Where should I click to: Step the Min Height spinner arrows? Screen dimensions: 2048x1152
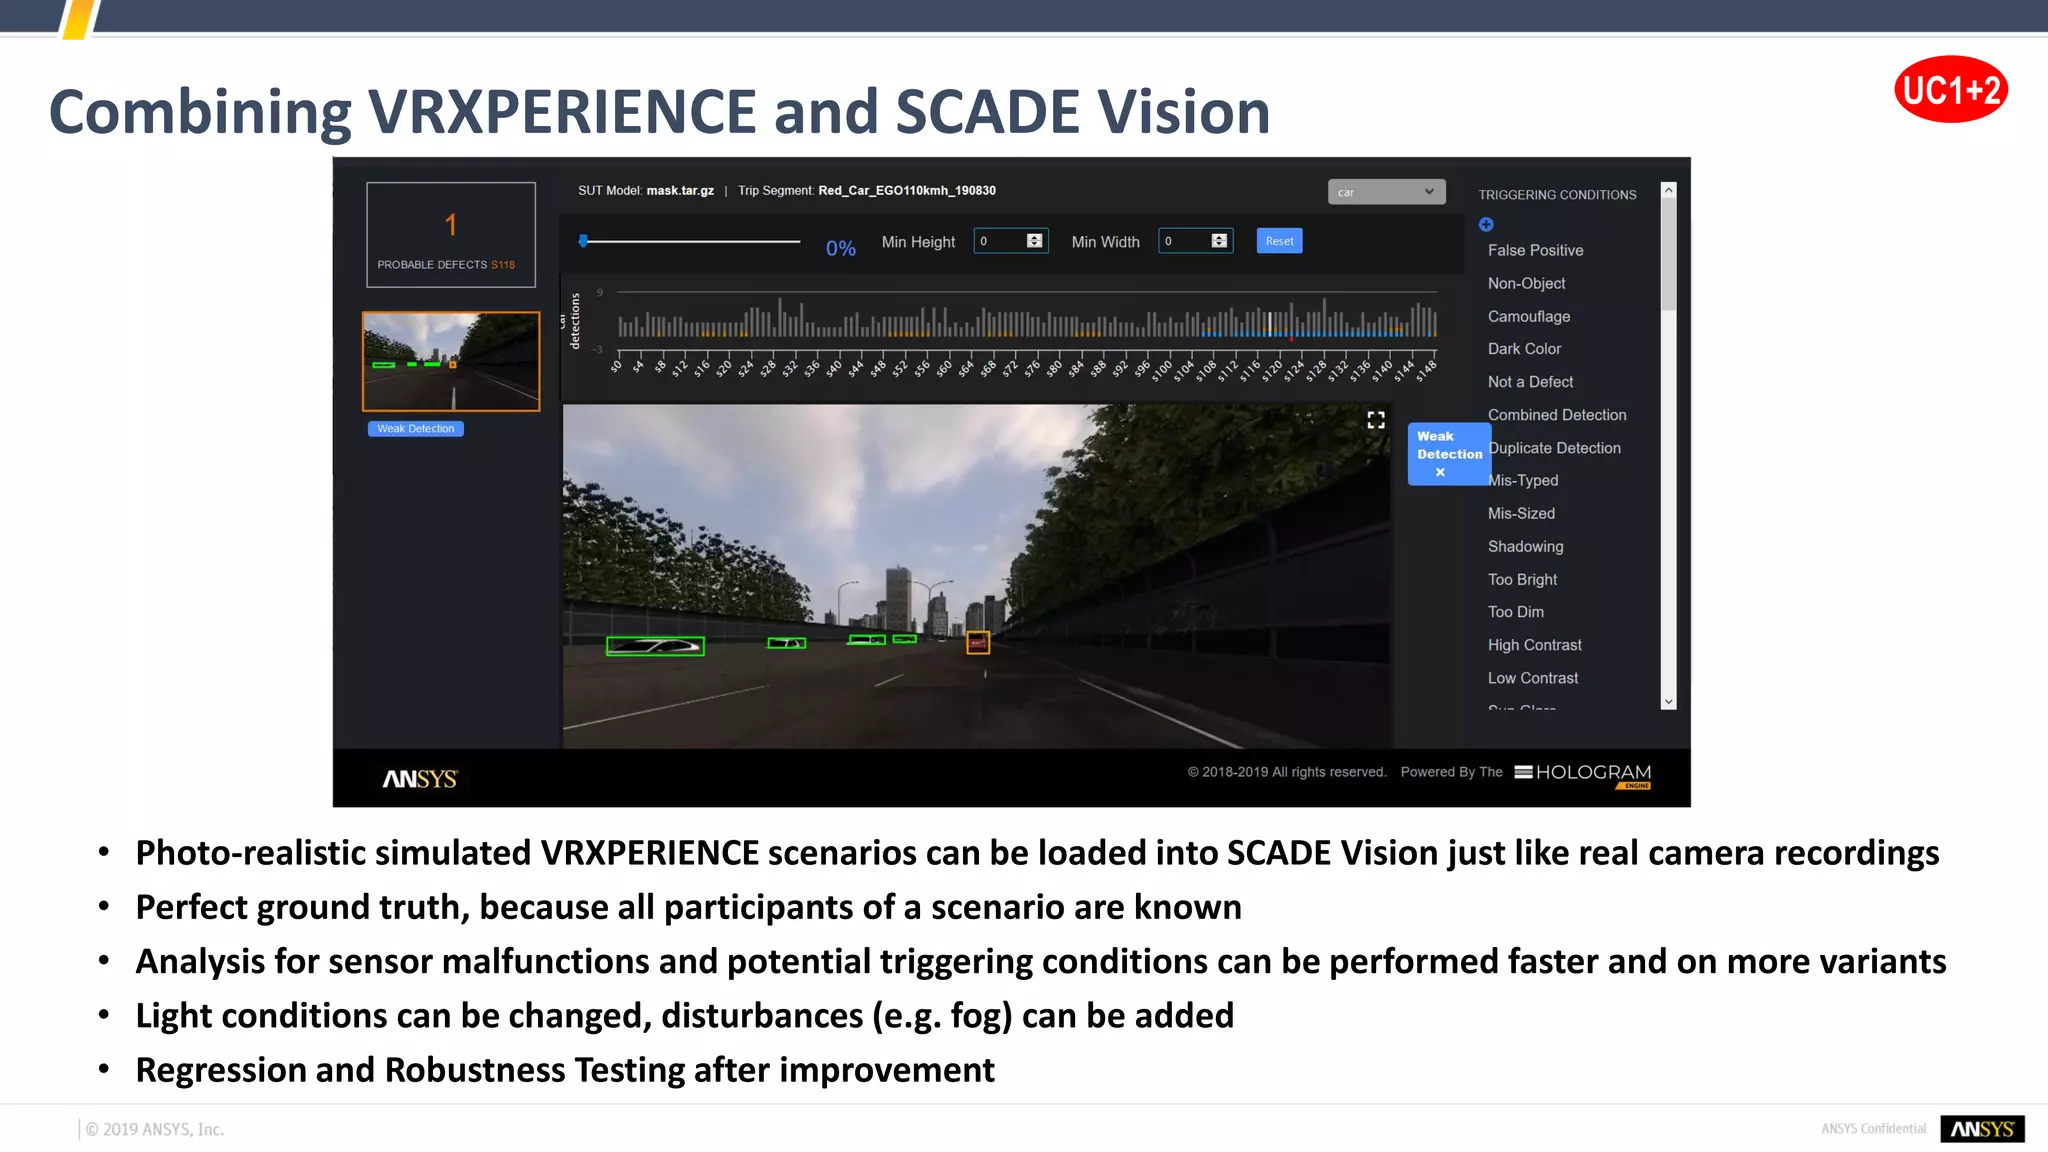pyautogui.click(x=1035, y=241)
